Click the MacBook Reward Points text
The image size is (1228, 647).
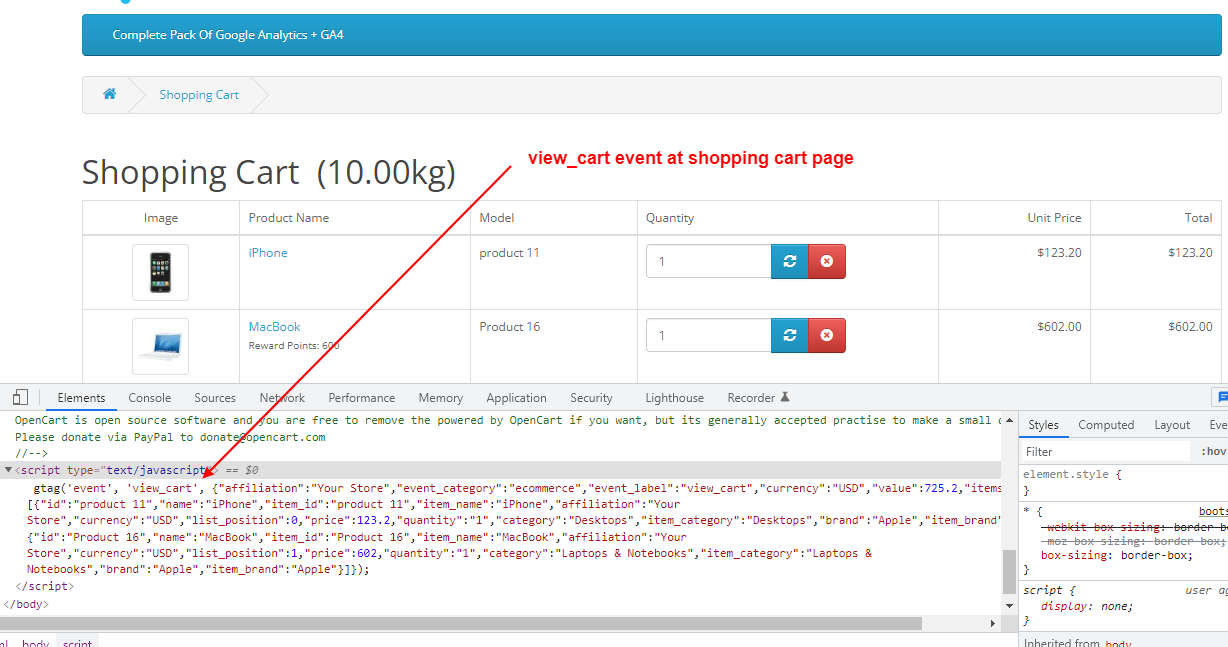click(294, 346)
